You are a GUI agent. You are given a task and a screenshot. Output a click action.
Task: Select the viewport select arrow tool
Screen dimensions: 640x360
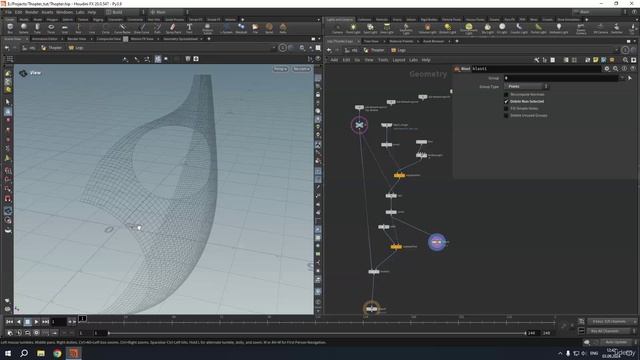(8, 102)
